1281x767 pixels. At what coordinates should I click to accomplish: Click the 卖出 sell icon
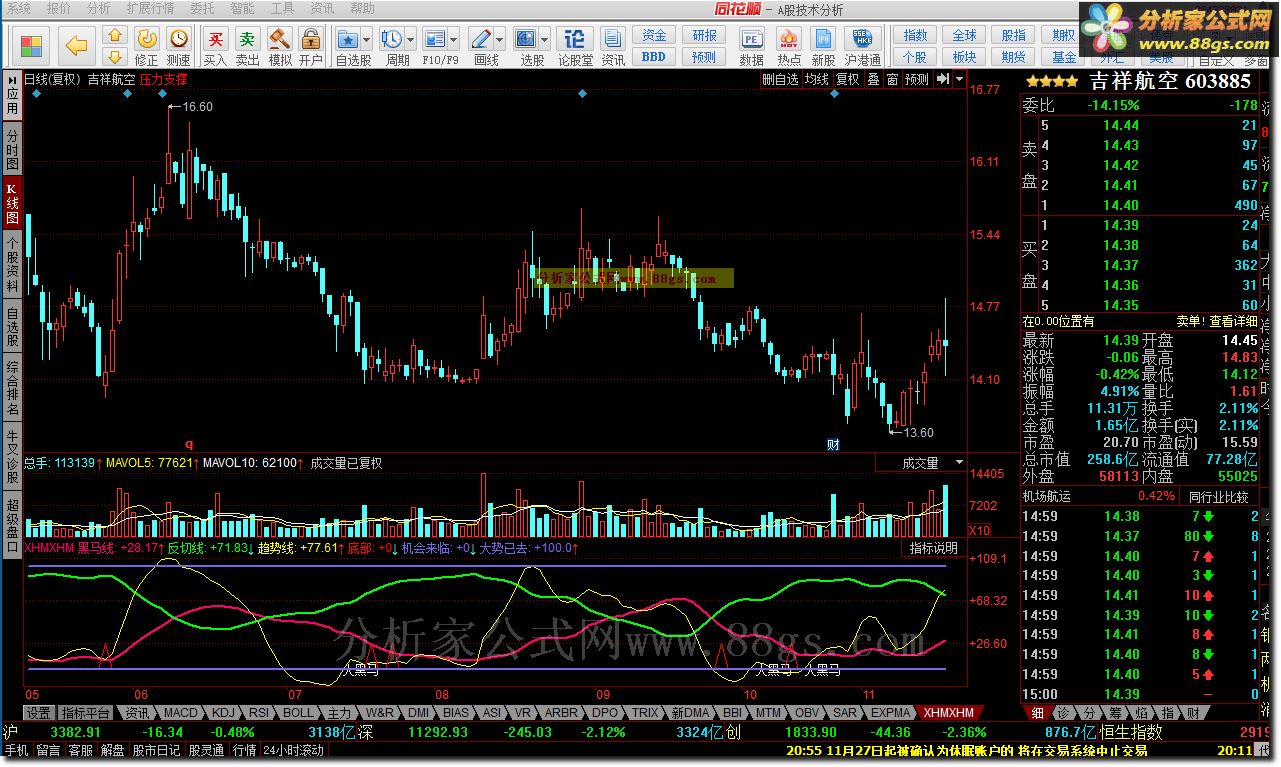click(247, 39)
